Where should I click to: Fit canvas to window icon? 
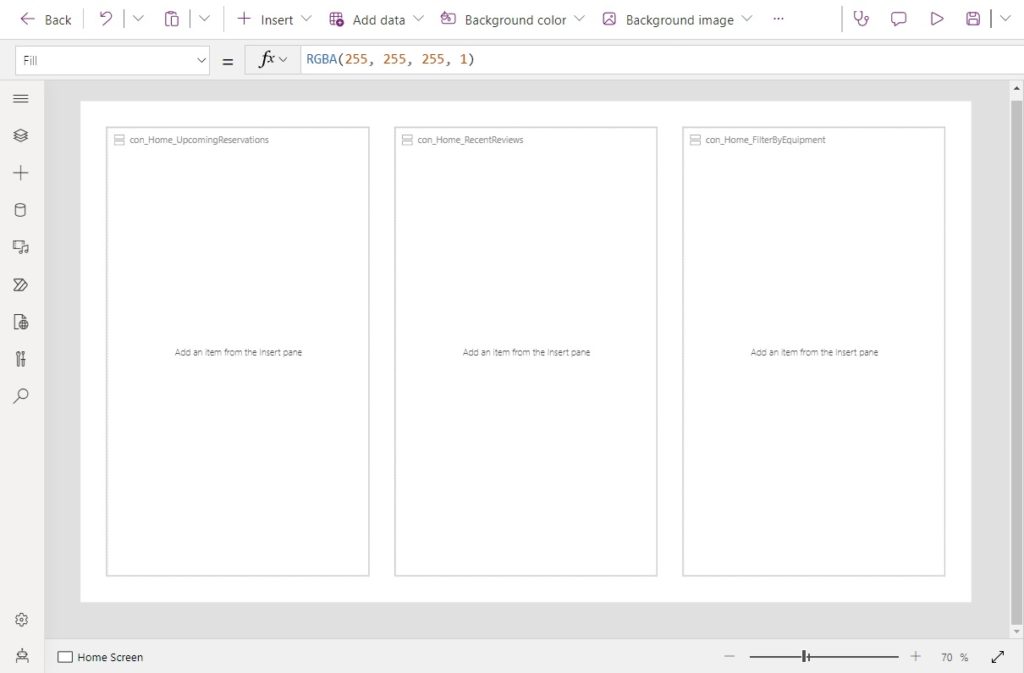998,657
